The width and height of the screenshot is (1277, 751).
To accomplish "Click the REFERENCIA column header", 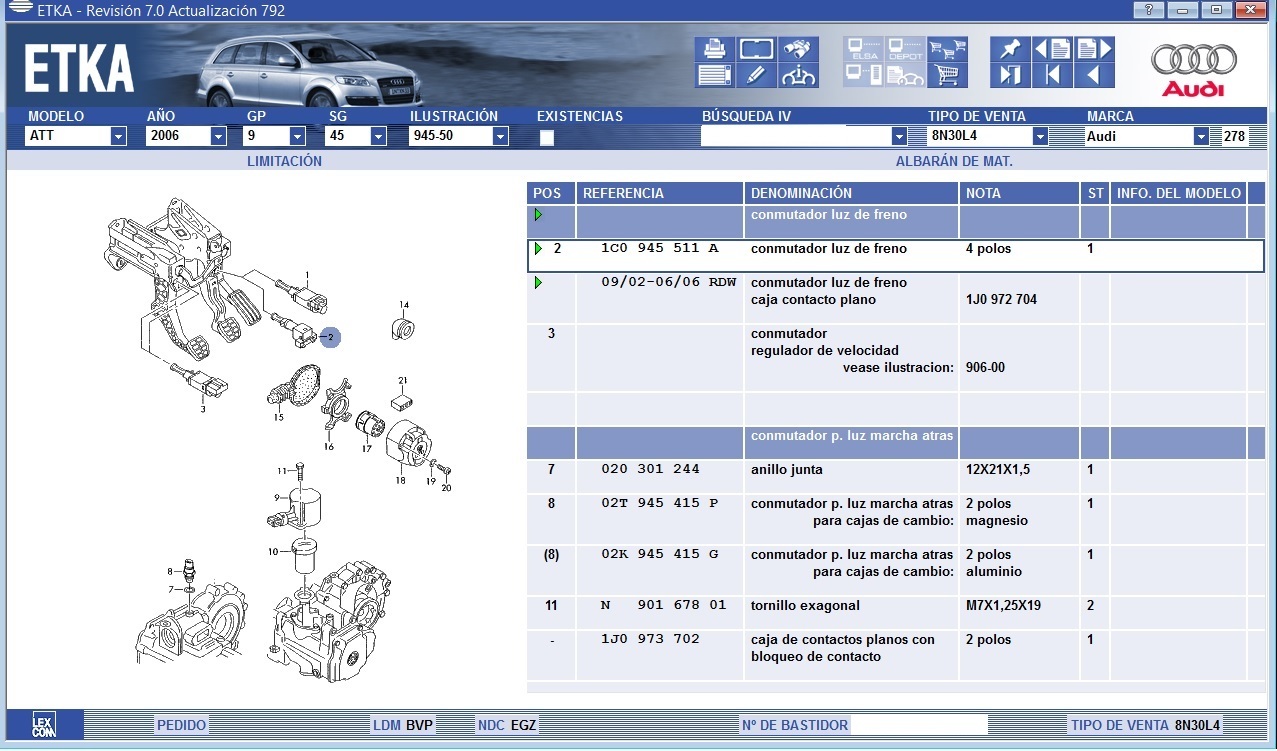I will pyautogui.click(x=660, y=193).
